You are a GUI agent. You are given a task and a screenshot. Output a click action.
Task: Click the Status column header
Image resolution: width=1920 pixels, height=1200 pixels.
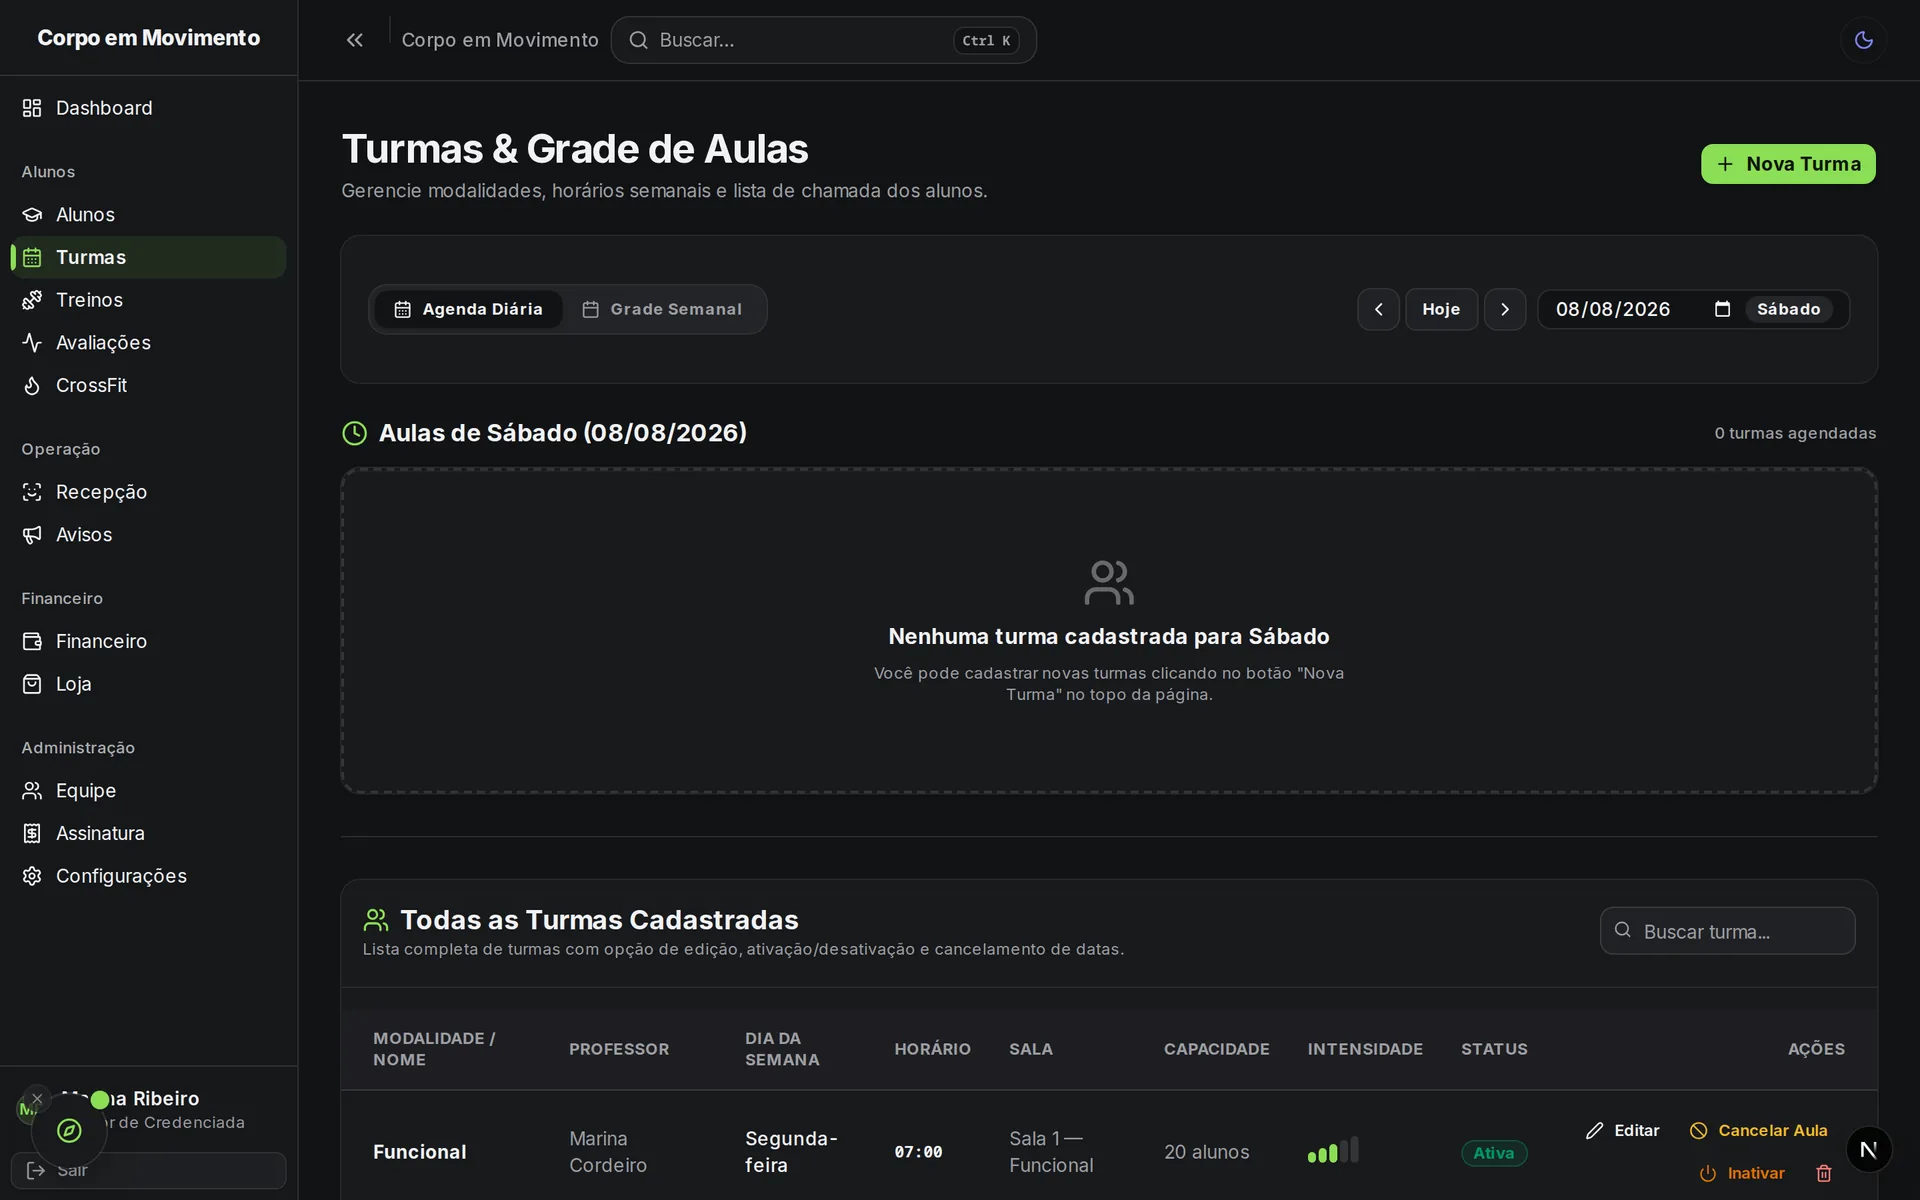tap(1494, 1049)
